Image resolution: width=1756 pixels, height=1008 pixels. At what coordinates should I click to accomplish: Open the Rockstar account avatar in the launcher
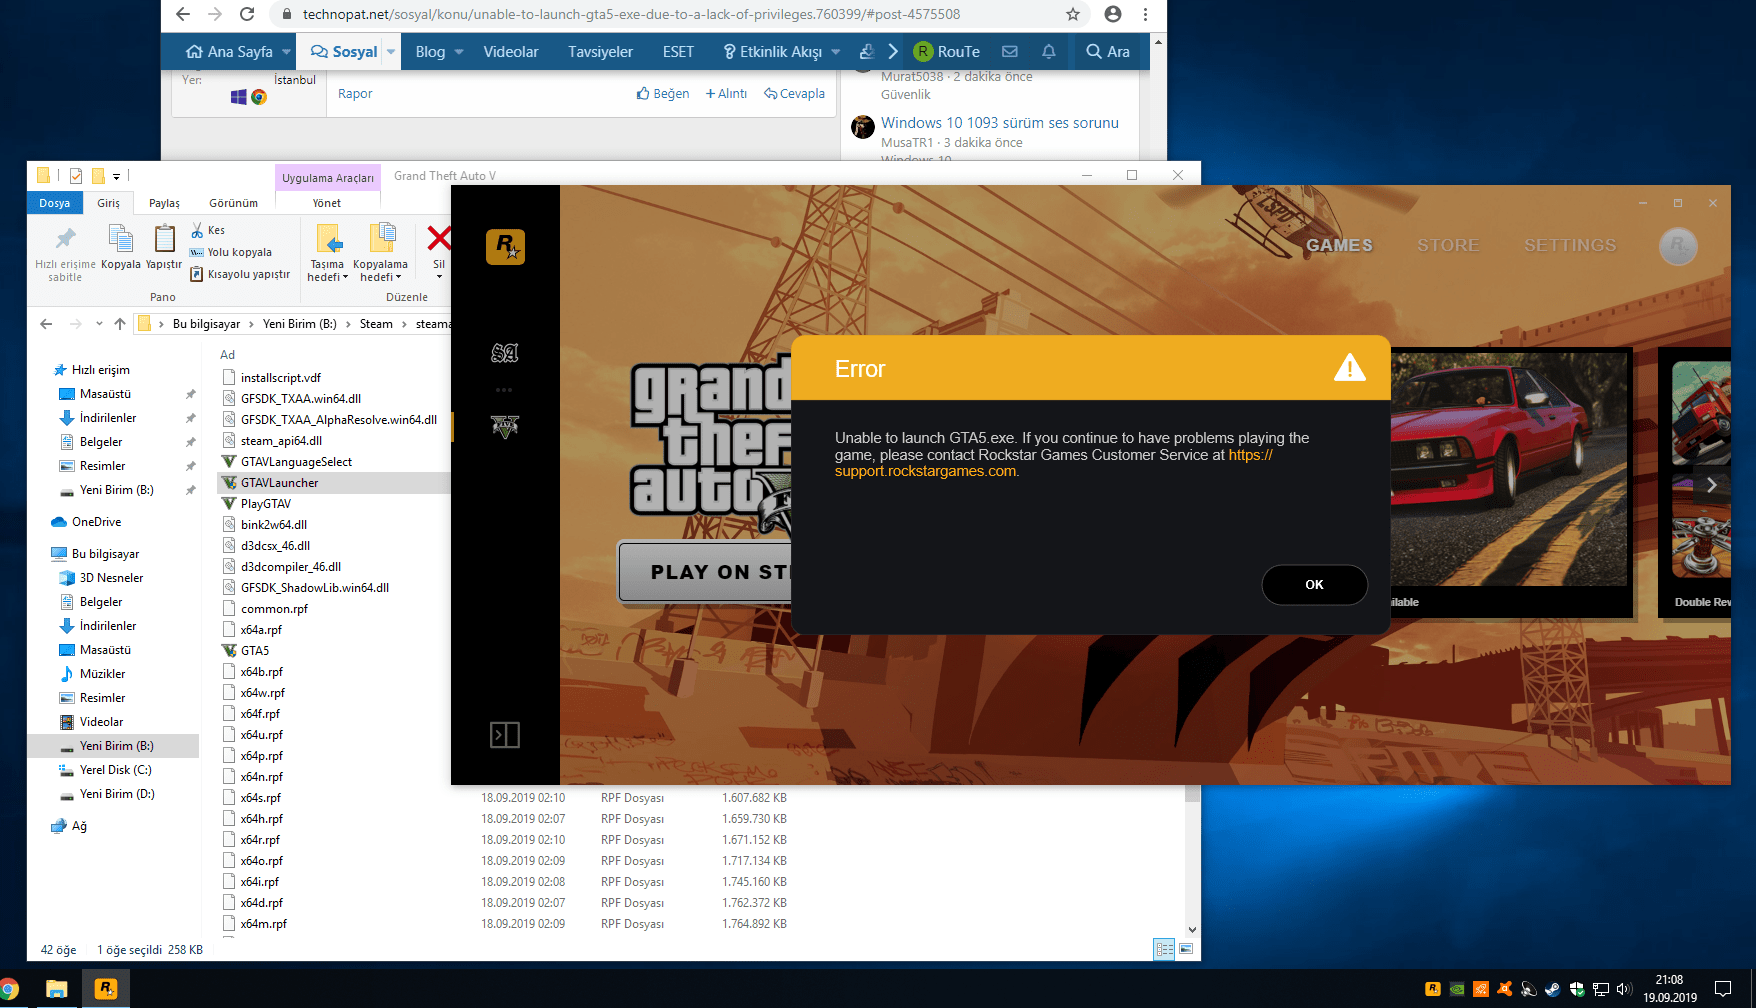[x=1678, y=246]
